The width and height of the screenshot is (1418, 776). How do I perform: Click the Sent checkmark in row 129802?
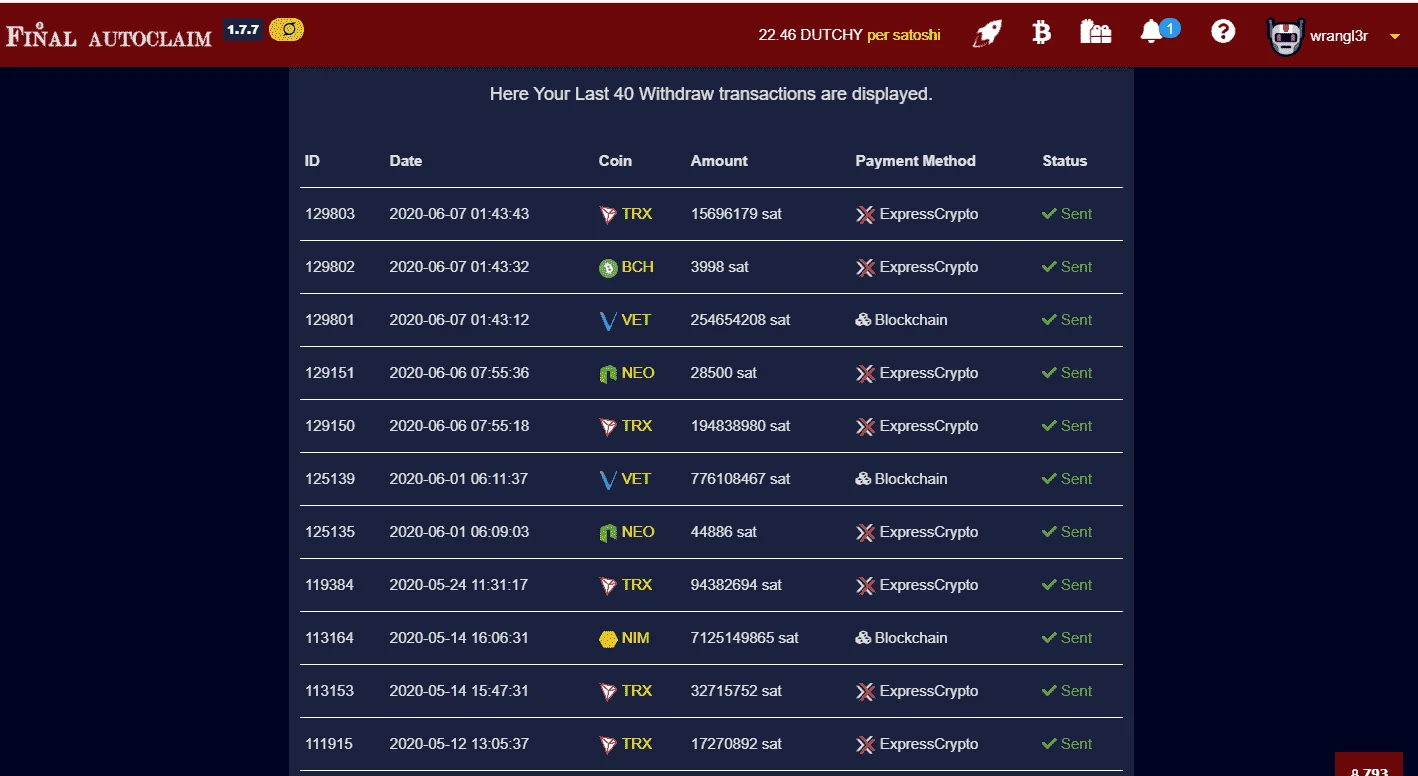pos(1049,267)
